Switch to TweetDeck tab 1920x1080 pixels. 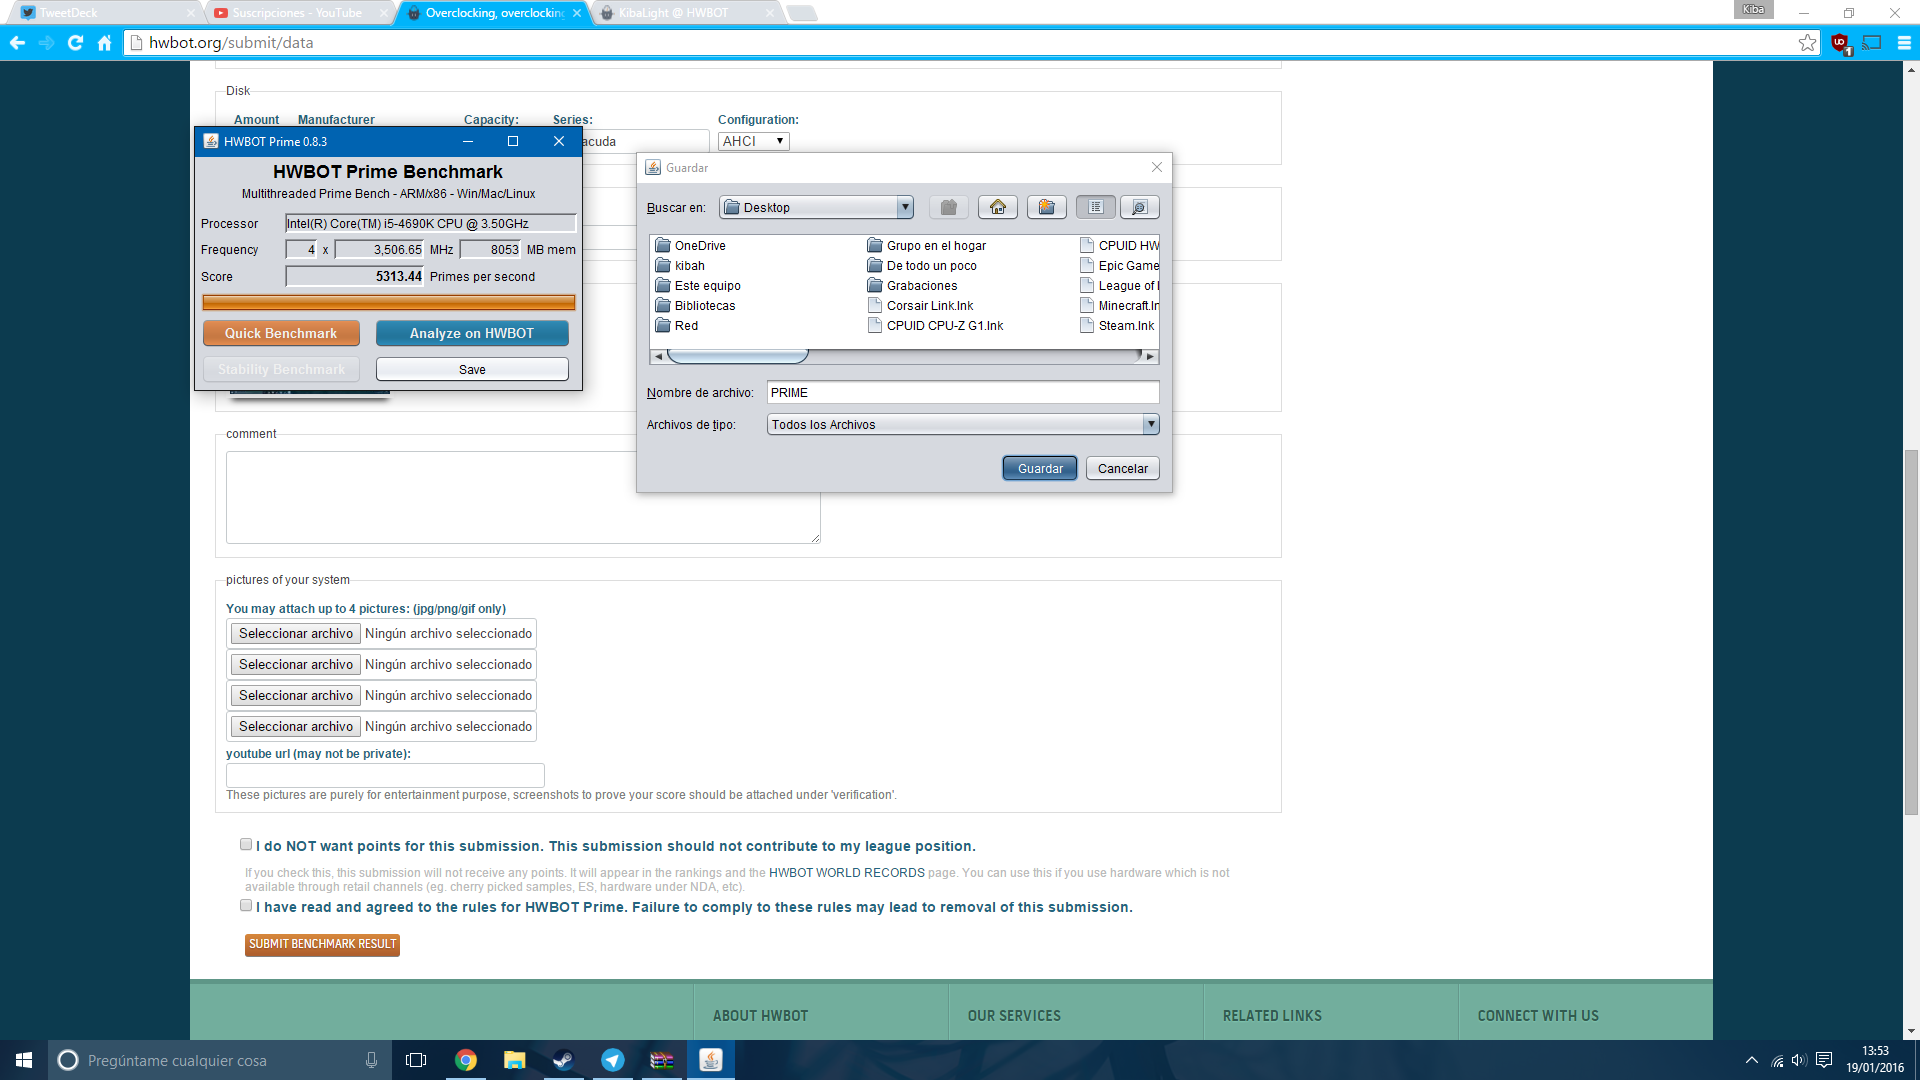[107, 13]
